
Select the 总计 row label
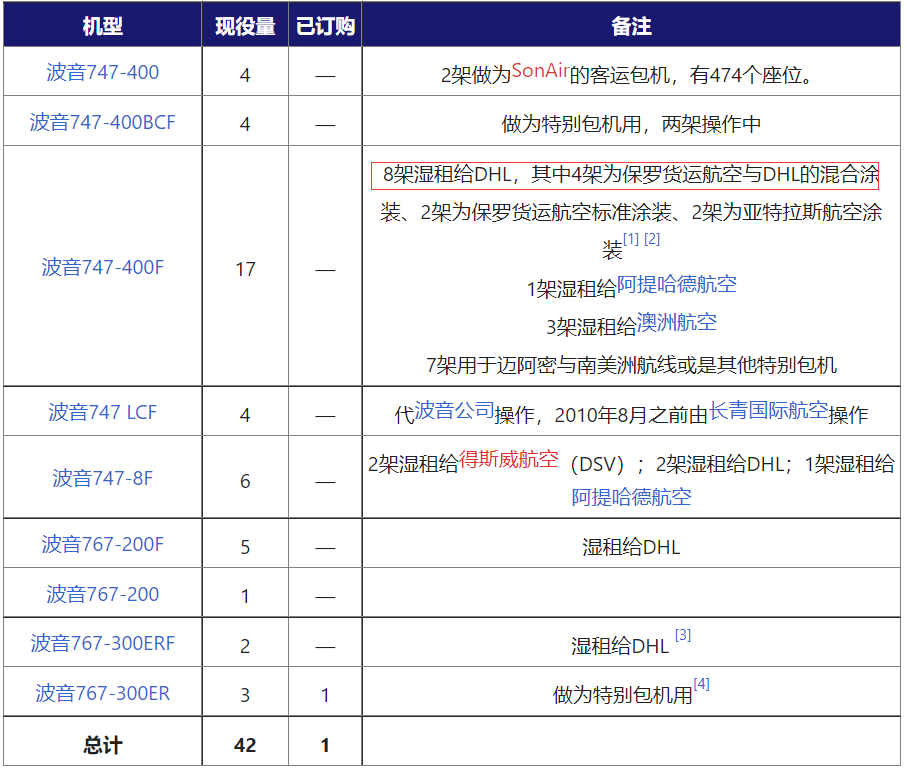tap(102, 745)
